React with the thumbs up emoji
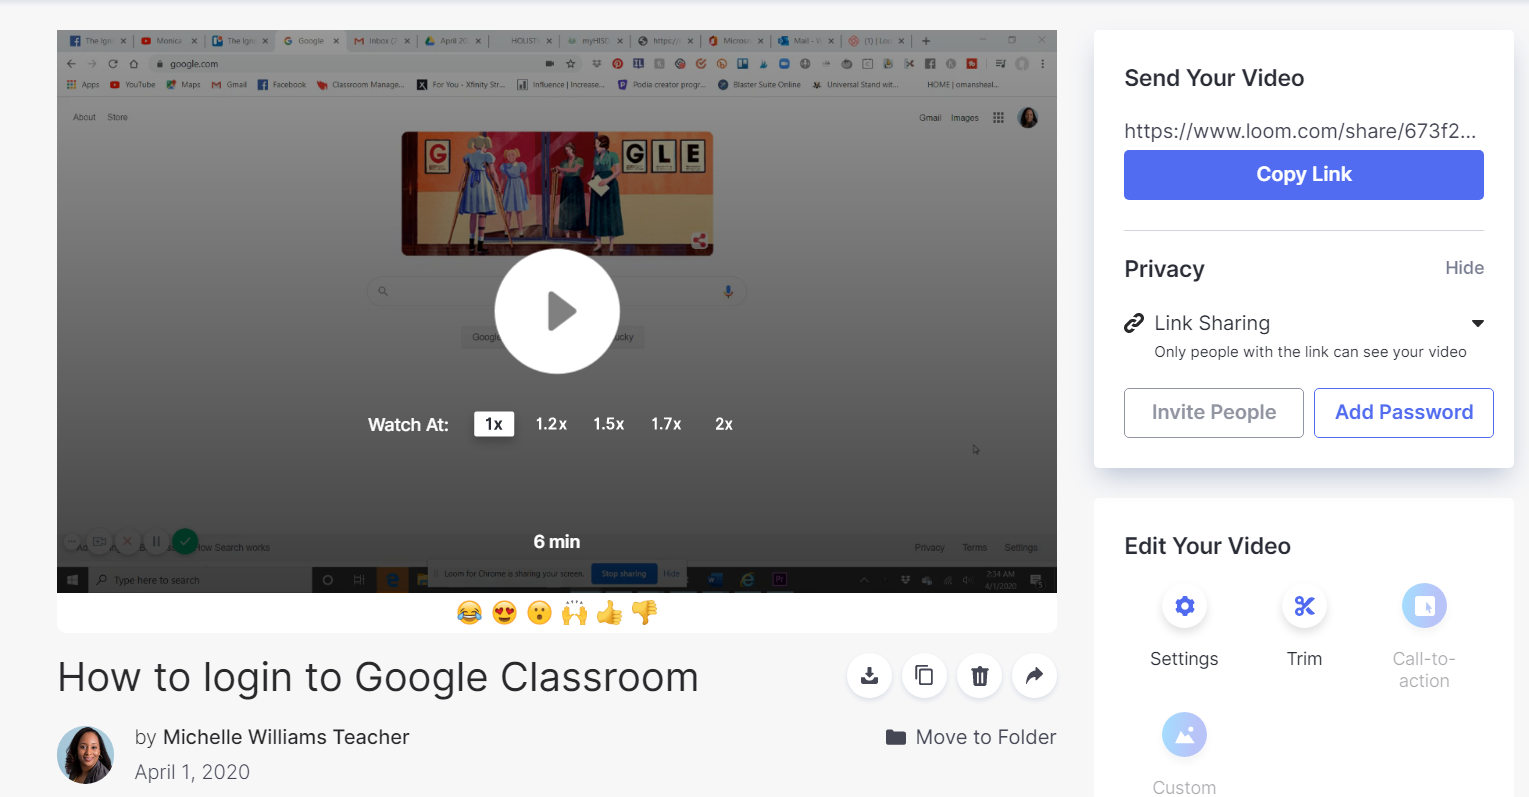1529x797 pixels. pyautogui.click(x=609, y=612)
